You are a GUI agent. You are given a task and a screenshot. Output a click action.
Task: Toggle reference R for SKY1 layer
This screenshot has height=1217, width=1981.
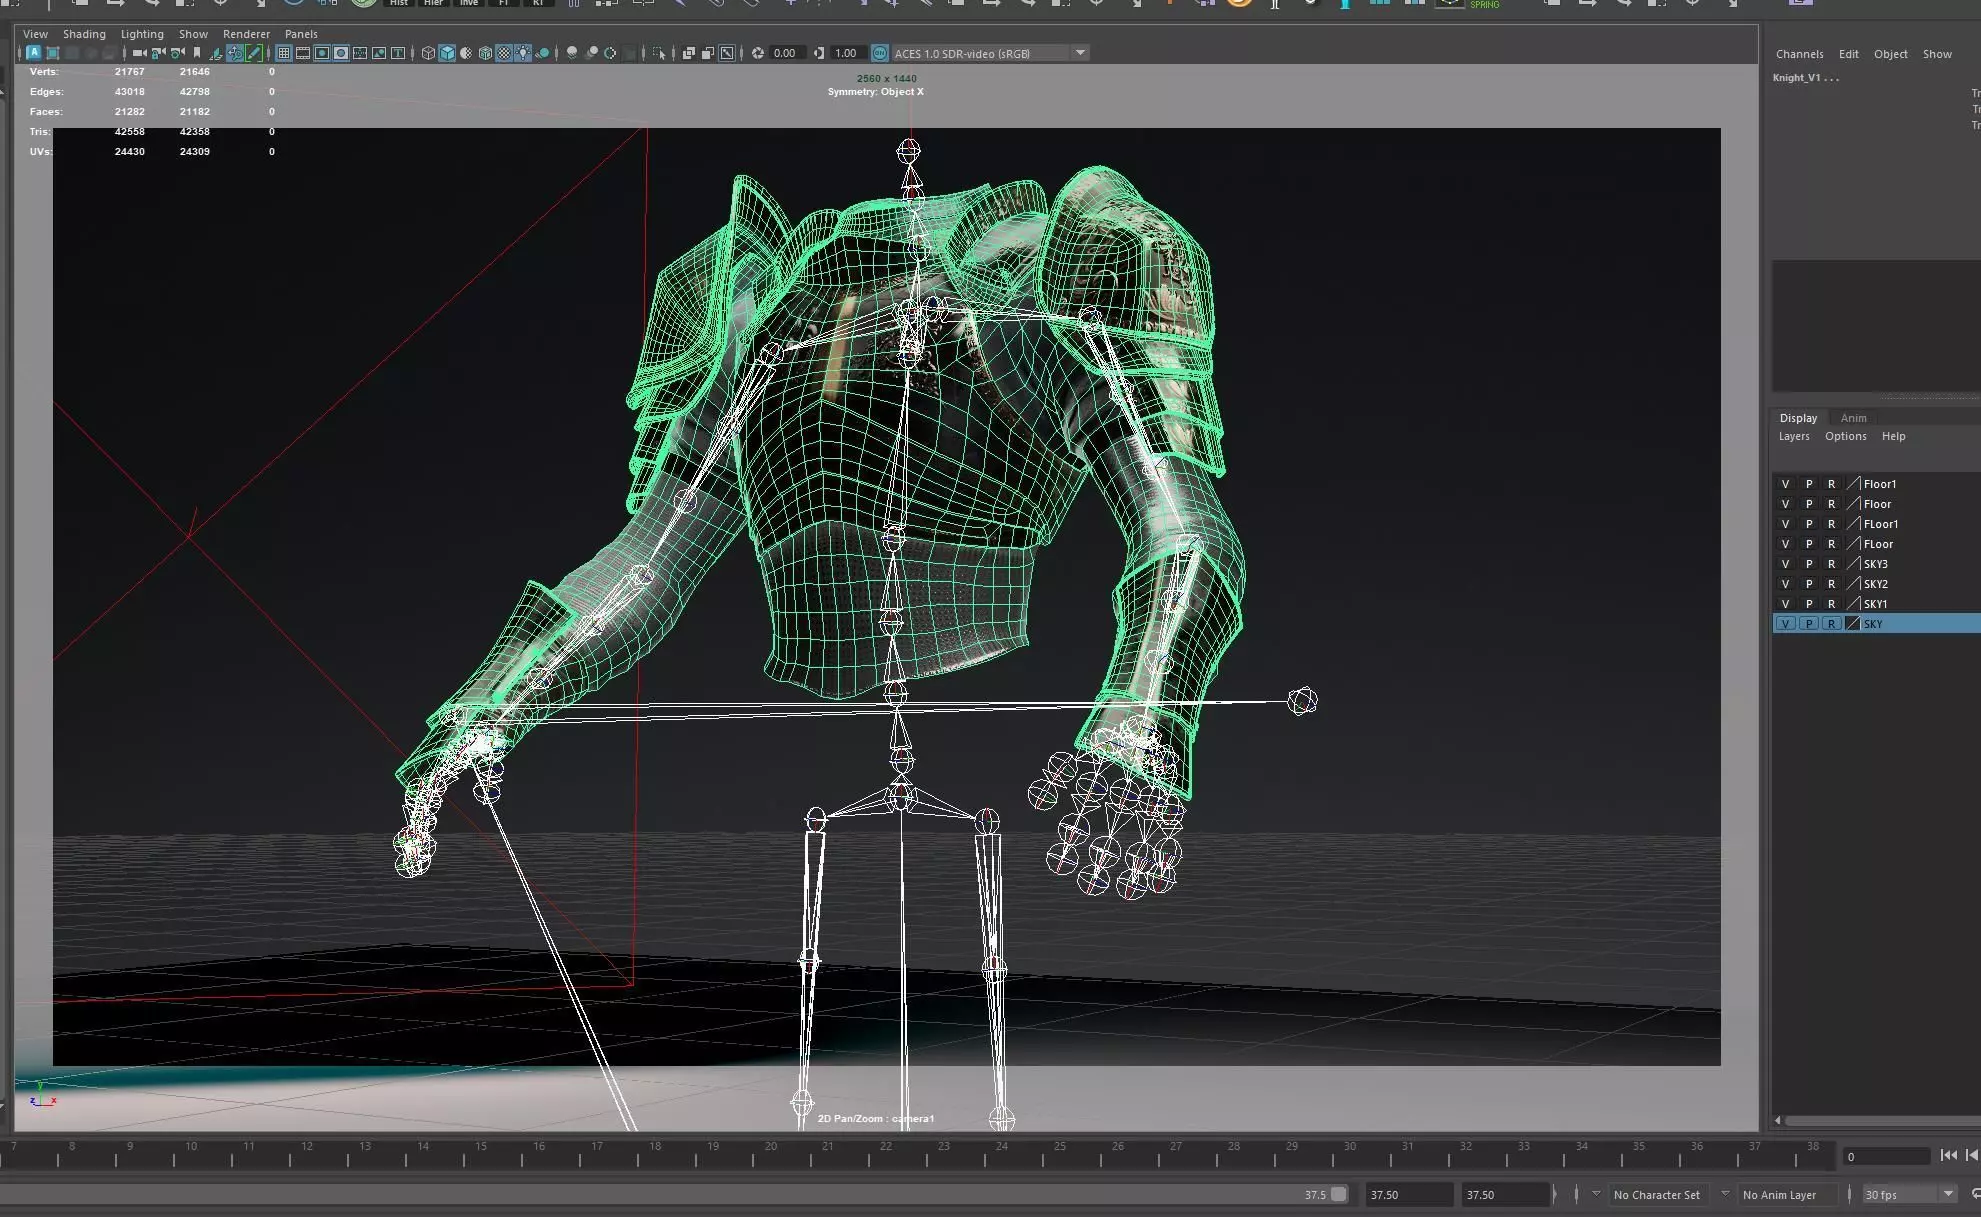point(1831,604)
